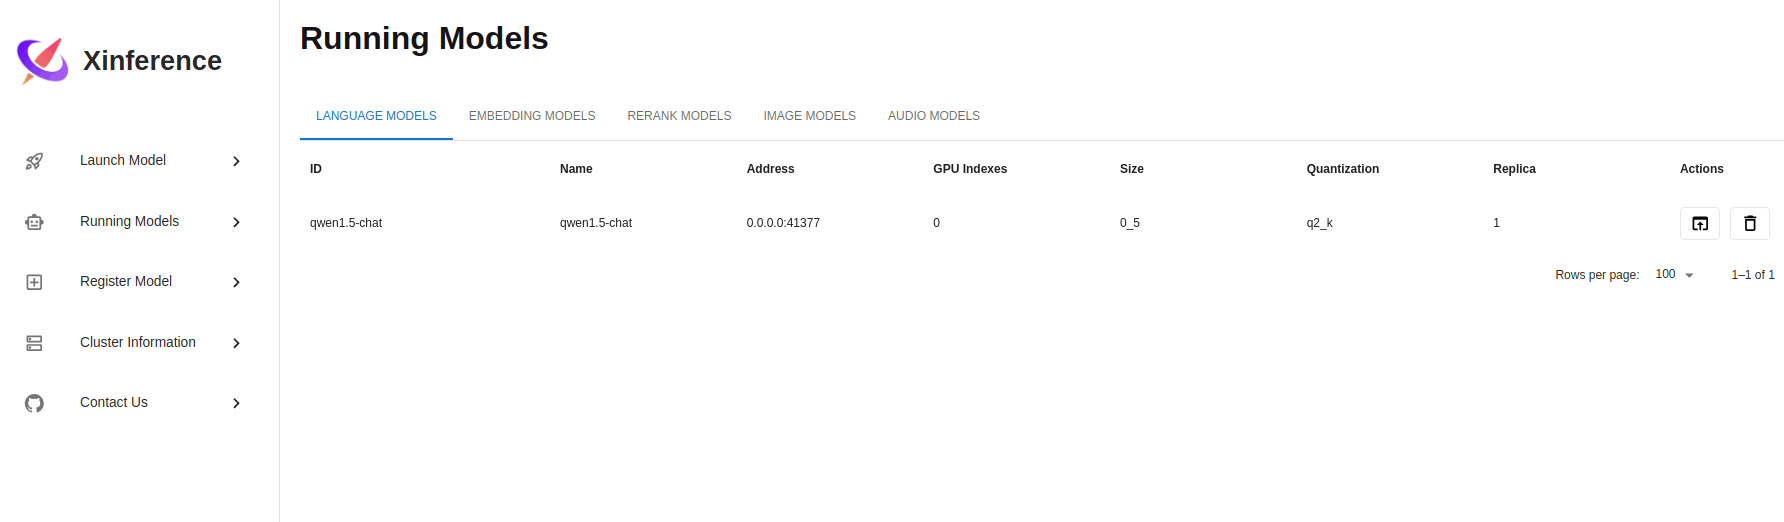Switch to the Rerank Models tab
Screen dimensions: 1784x522
[679, 116]
